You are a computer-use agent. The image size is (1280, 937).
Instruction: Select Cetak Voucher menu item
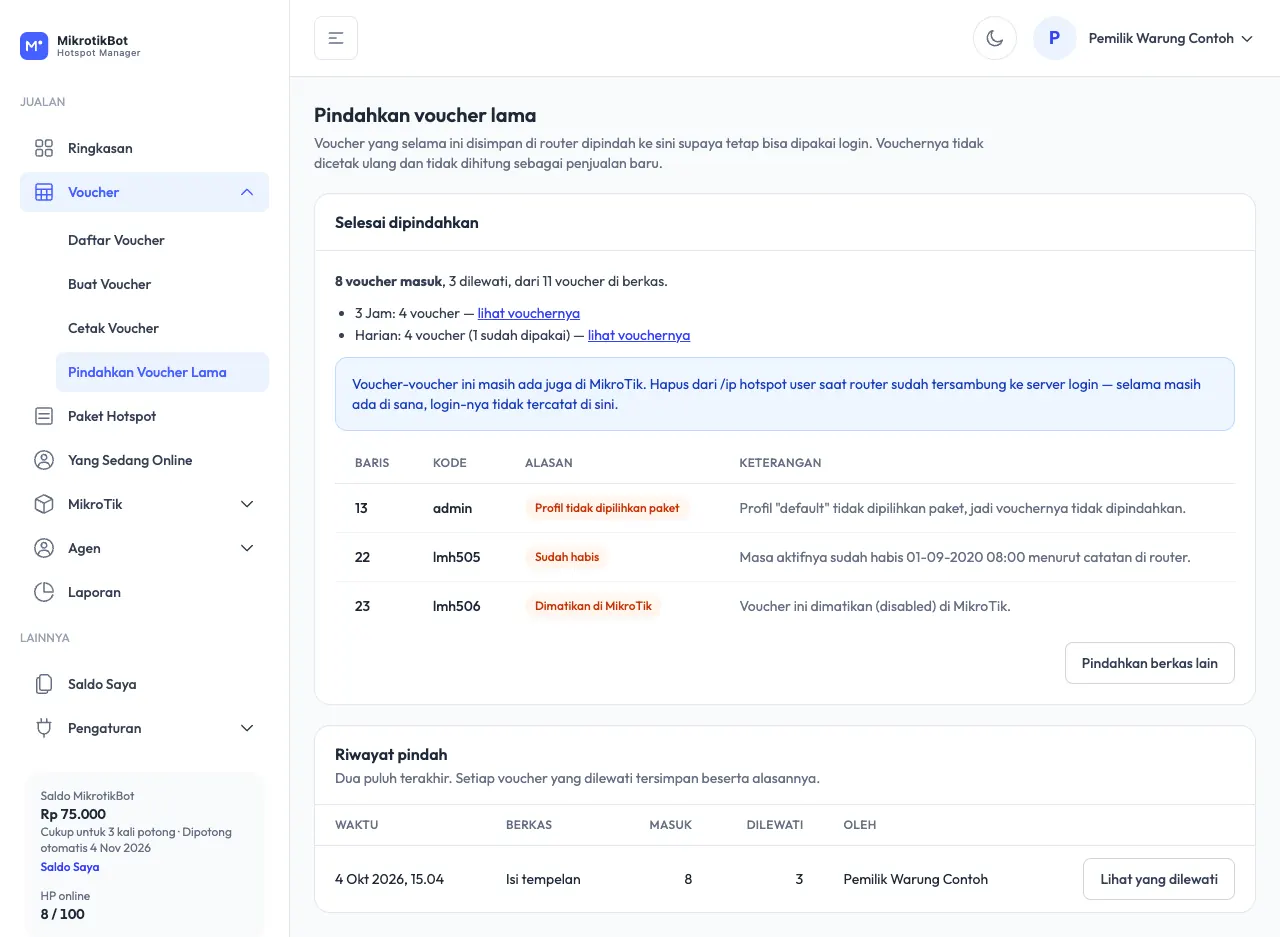pos(162,328)
